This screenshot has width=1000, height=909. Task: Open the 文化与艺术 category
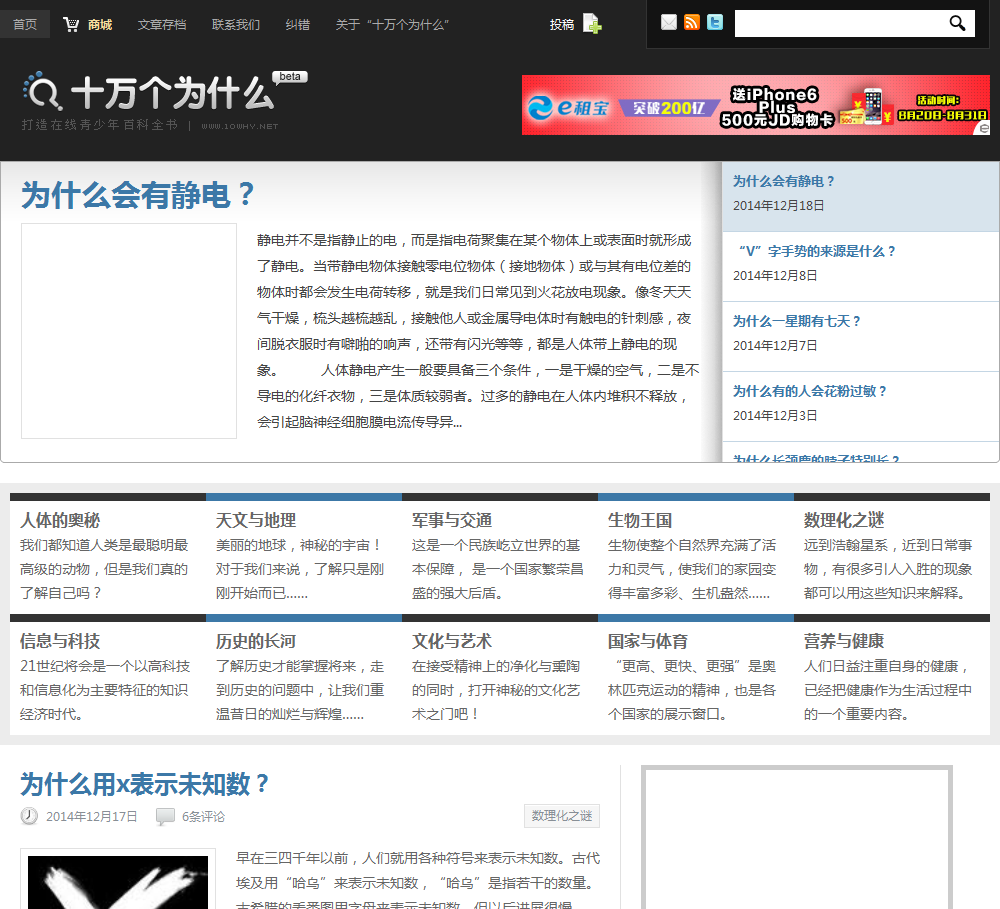click(x=452, y=641)
